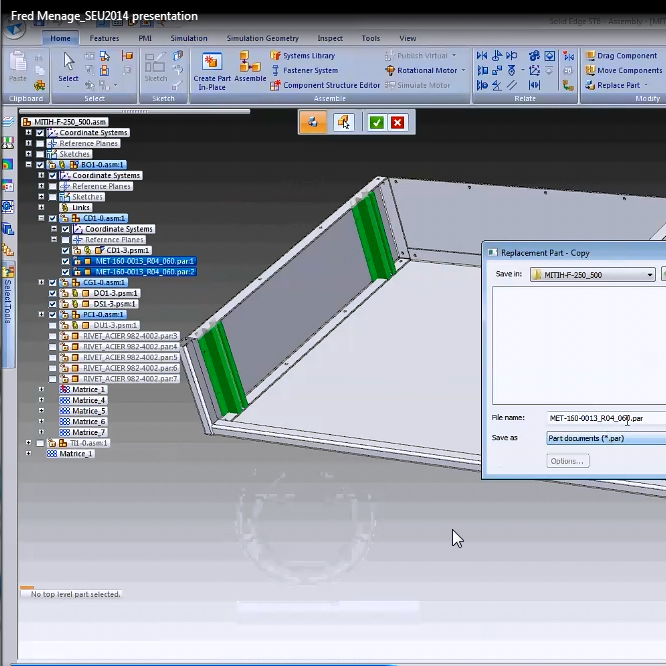Open the Features ribbon tab
This screenshot has height=666, width=666.
coord(104,38)
